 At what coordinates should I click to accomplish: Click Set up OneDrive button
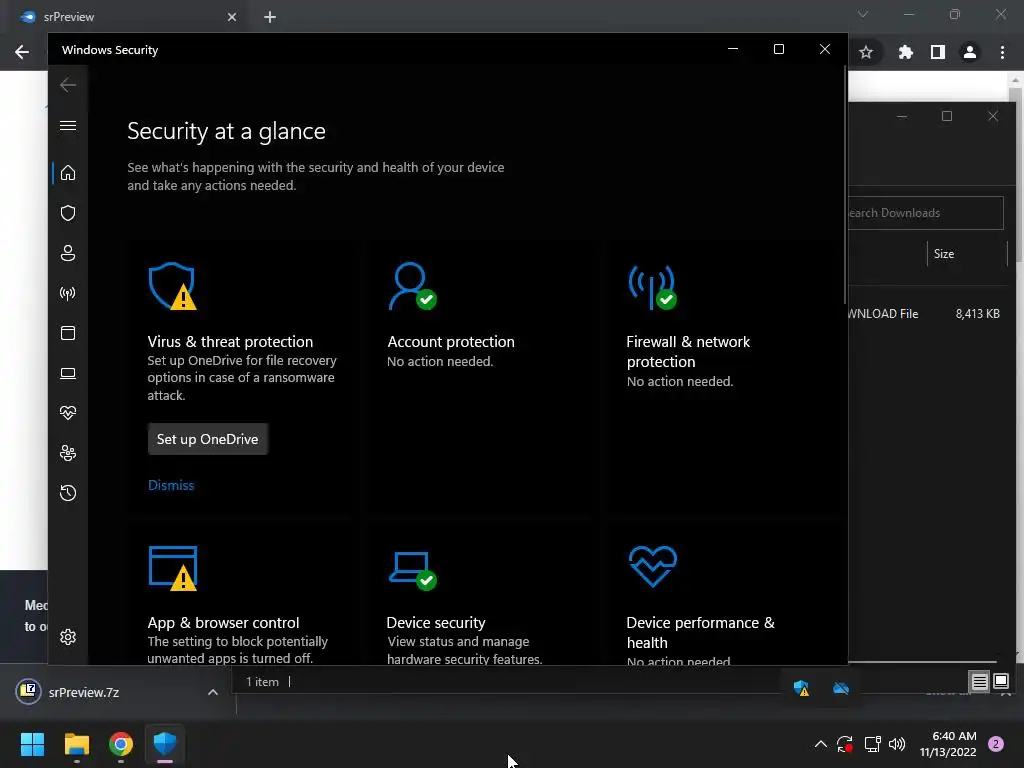(208, 439)
